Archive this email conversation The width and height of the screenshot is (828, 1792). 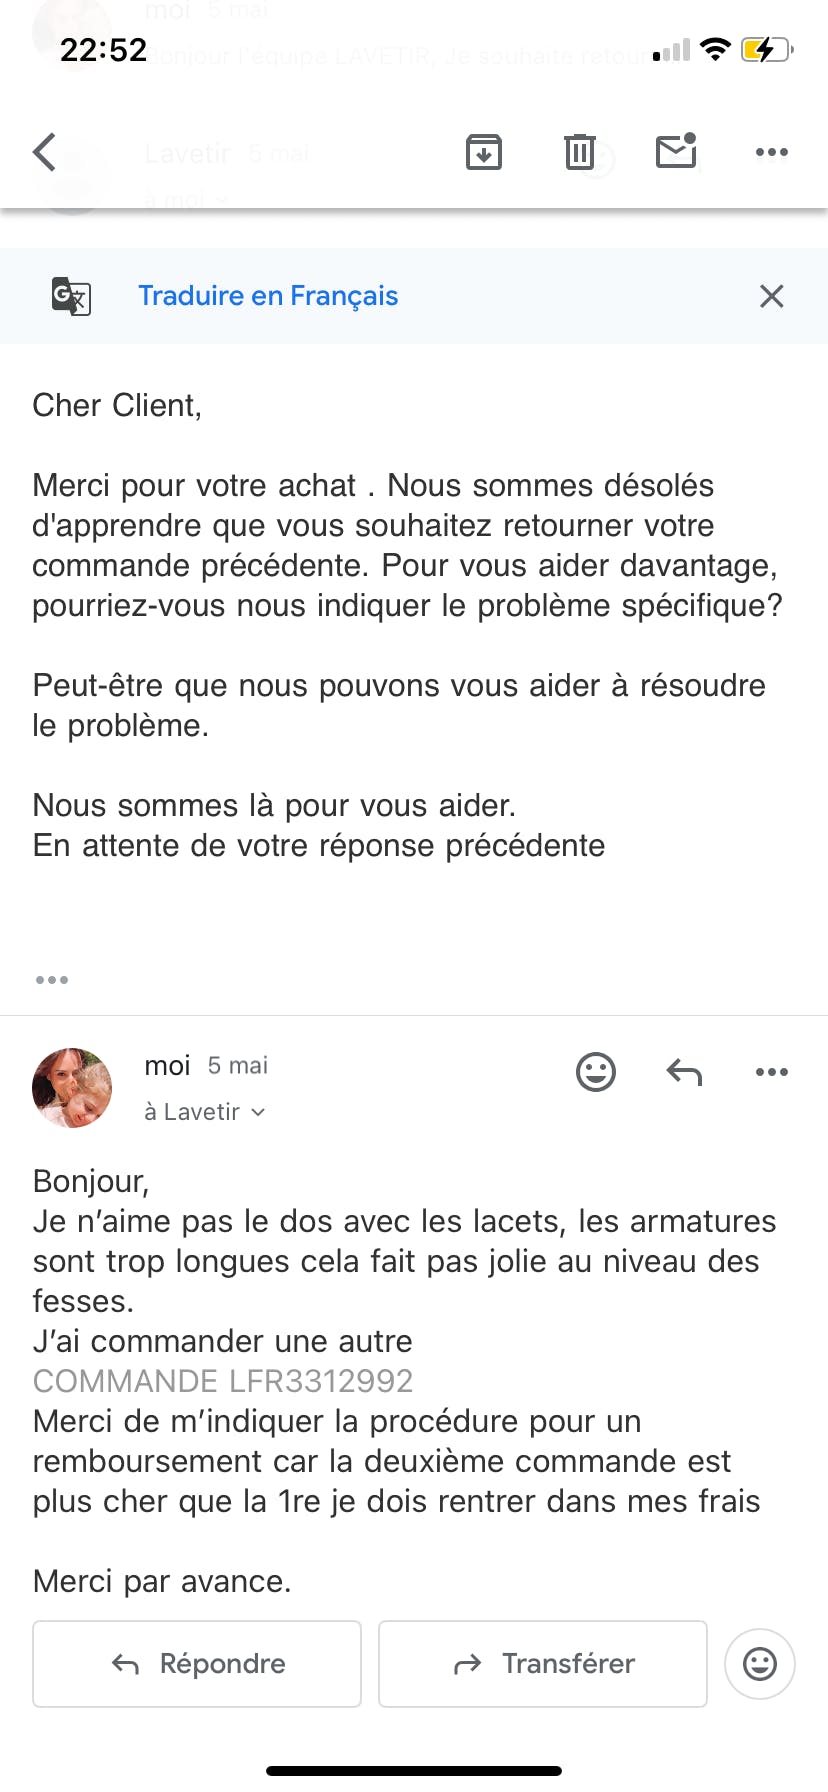pos(484,152)
